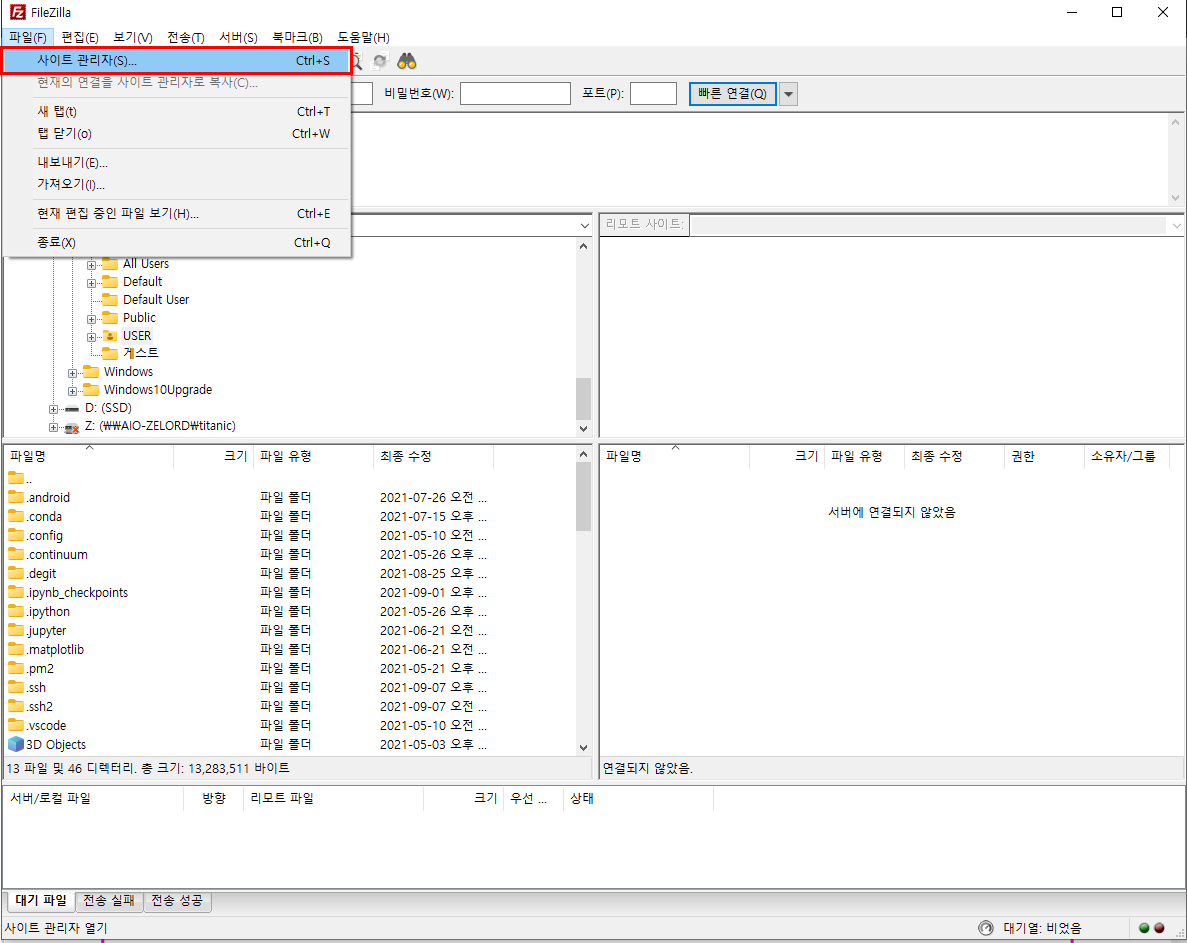Select 탭 닫기(o) menu entry
This screenshot has height=943, width=1187.
pos(176,133)
